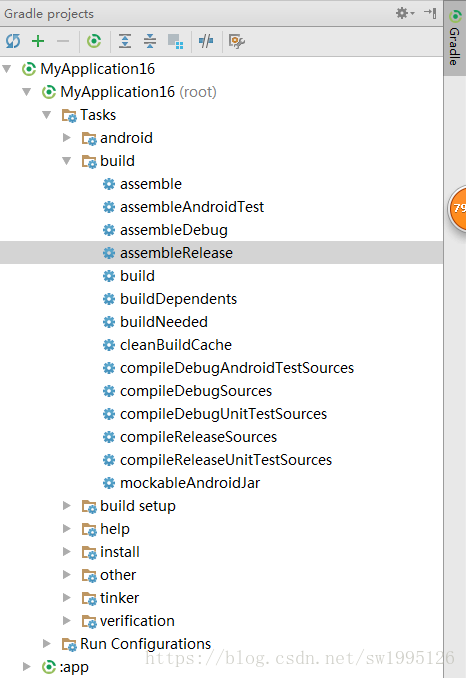Expand the other task group
Viewport: 466px width, 678px height.
(67, 575)
